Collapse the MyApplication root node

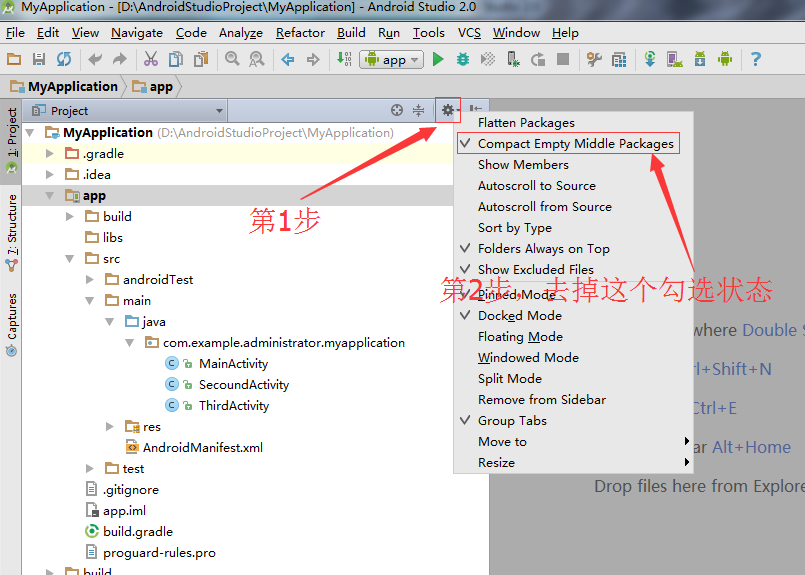[30, 133]
